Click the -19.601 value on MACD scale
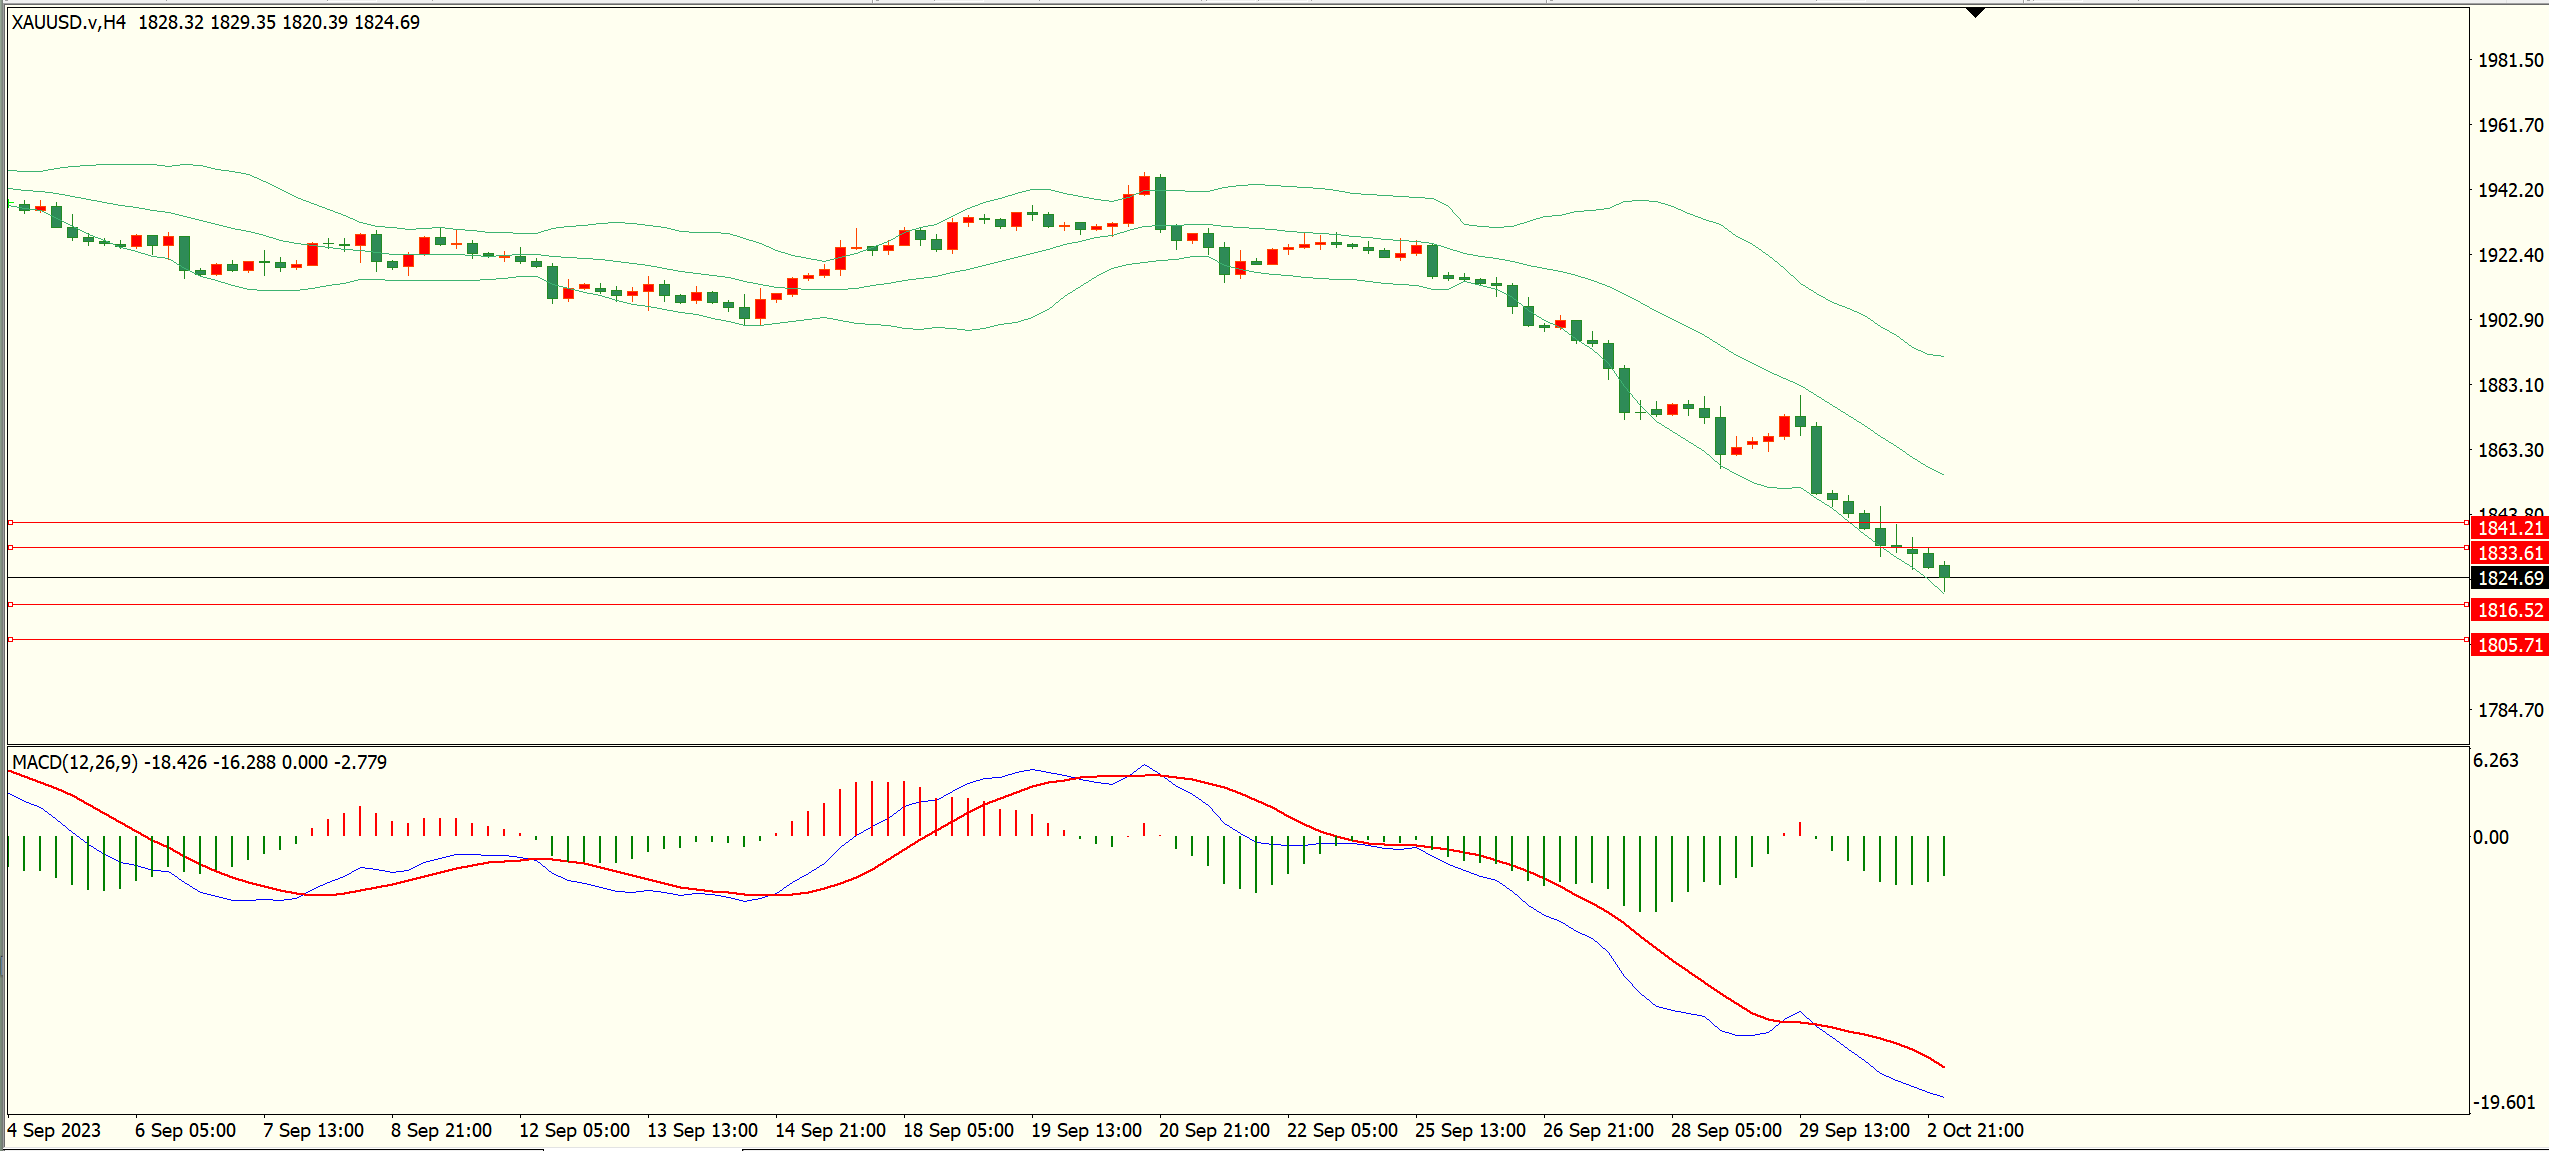Viewport: 2549px width, 1151px height. 2504,1102
